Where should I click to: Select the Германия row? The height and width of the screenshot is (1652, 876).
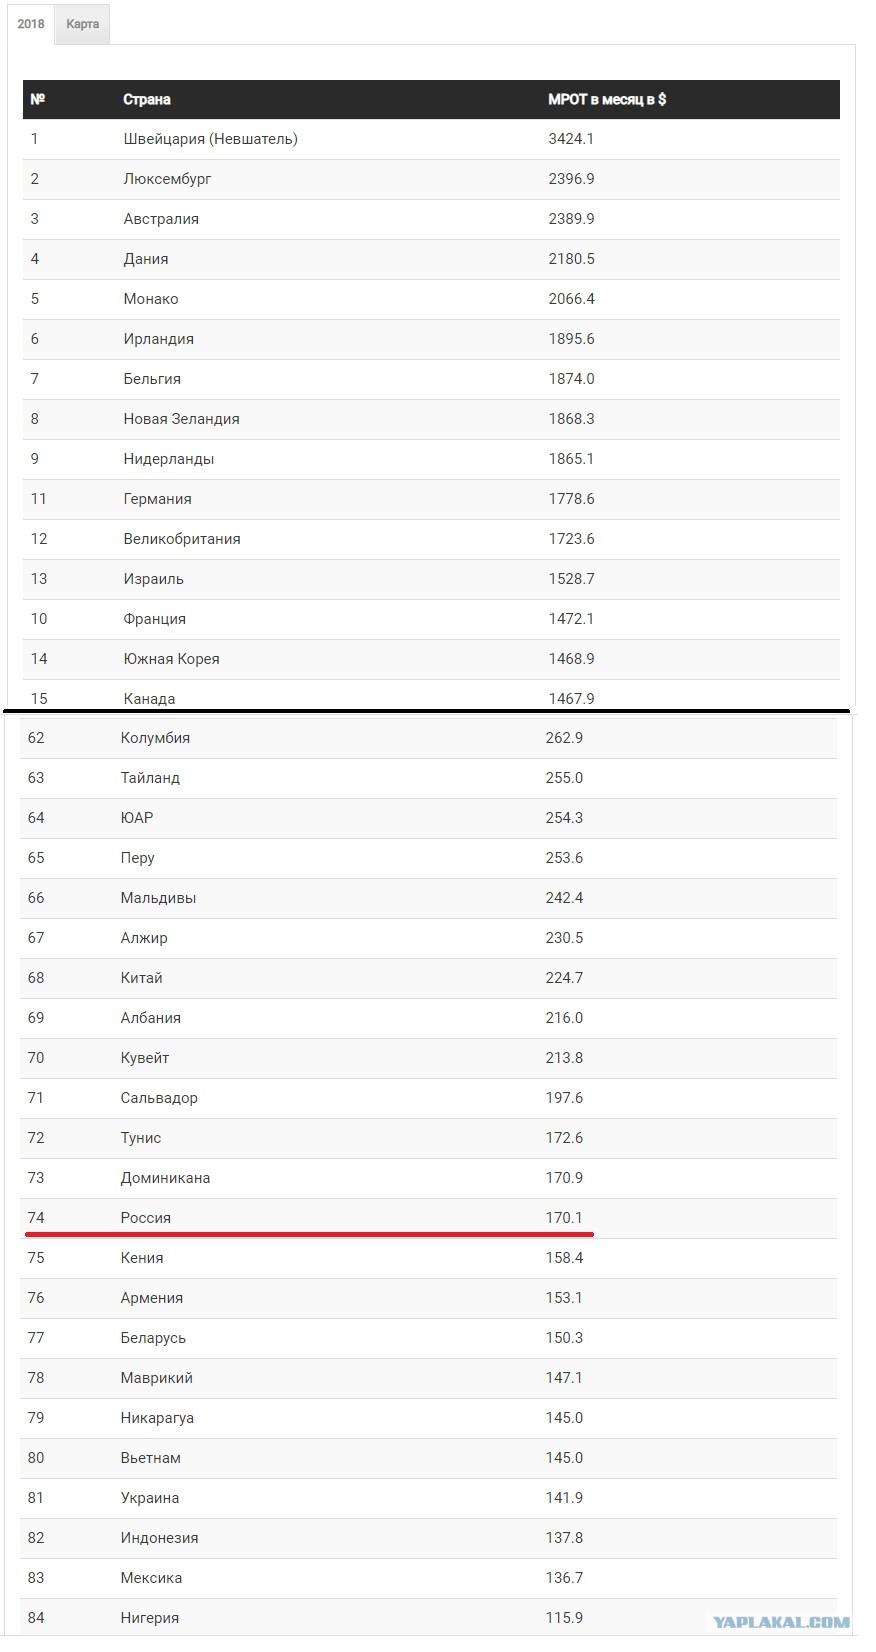click(431, 499)
